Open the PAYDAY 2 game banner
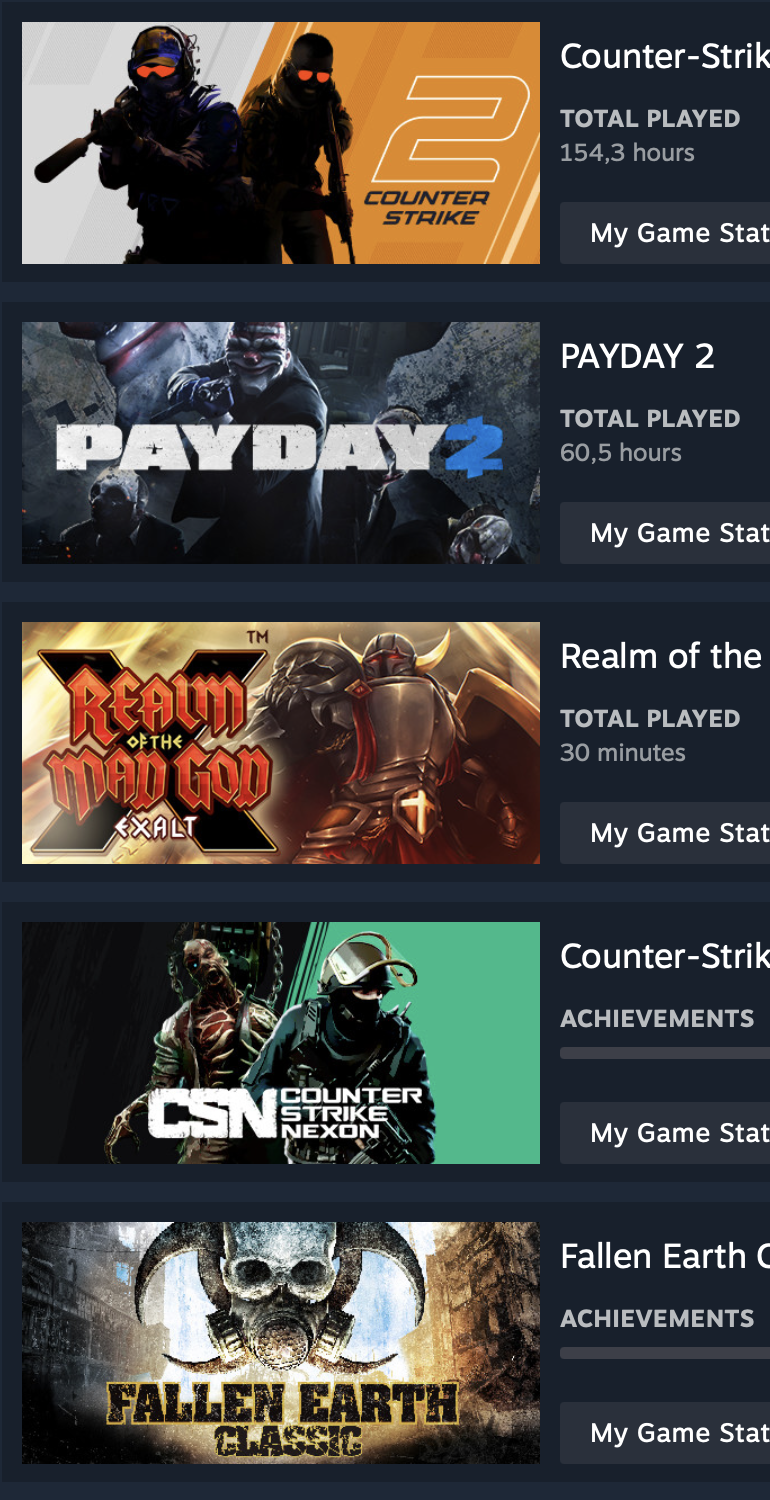The height and width of the screenshot is (1500, 770). click(281, 443)
